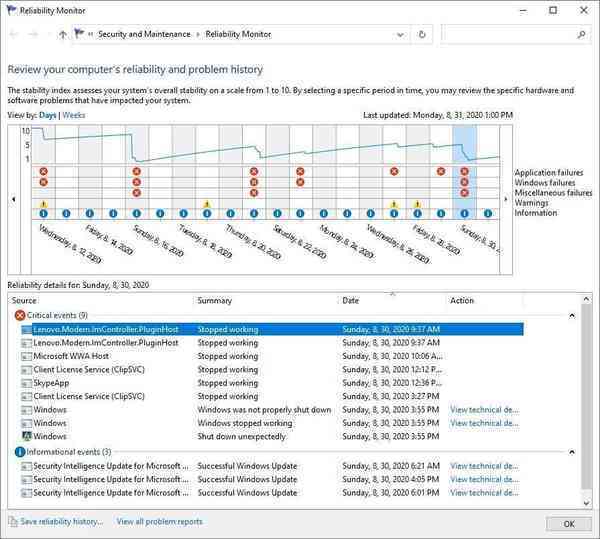Screen dimensions: 600x539
Task: Click the information icon for Monday 8/24
Action: 324,214
